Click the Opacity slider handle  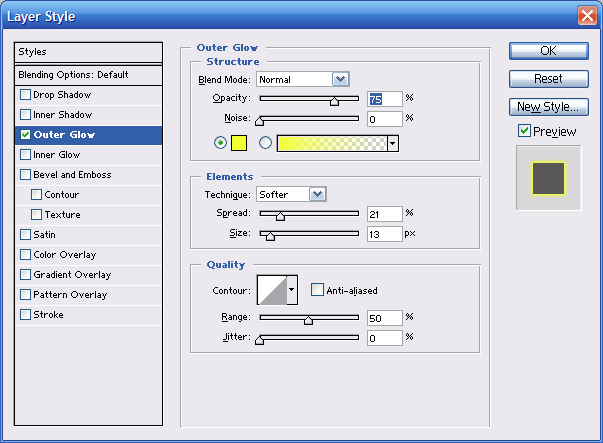pyautogui.click(x=335, y=101)
